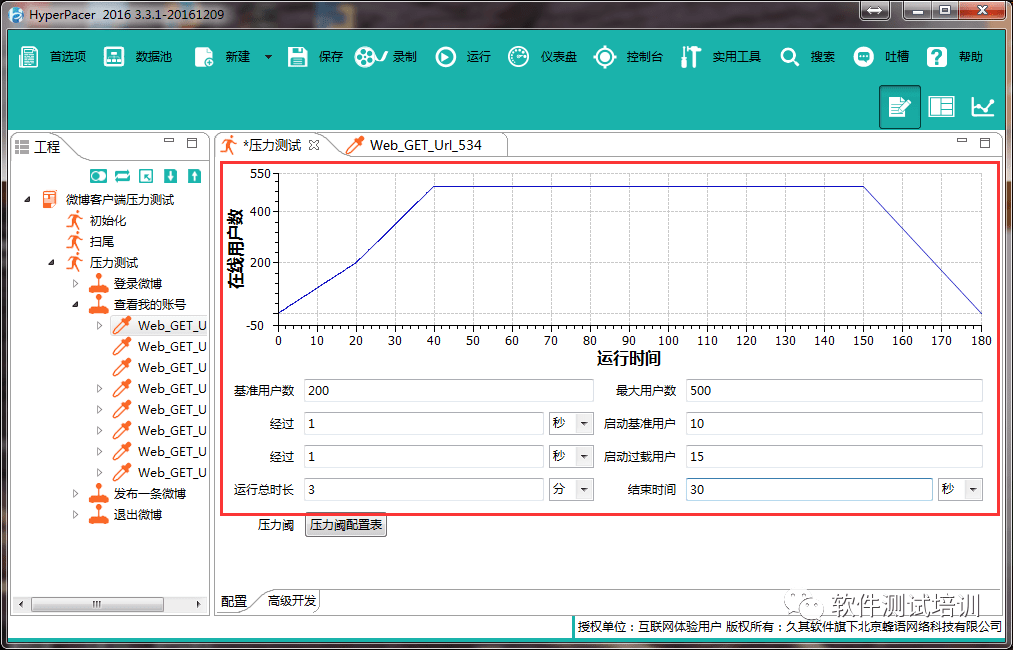The width and height of the screenshot is (1013, 650).
Task: Click the 结束时间 input field
Action: (809, 489)
